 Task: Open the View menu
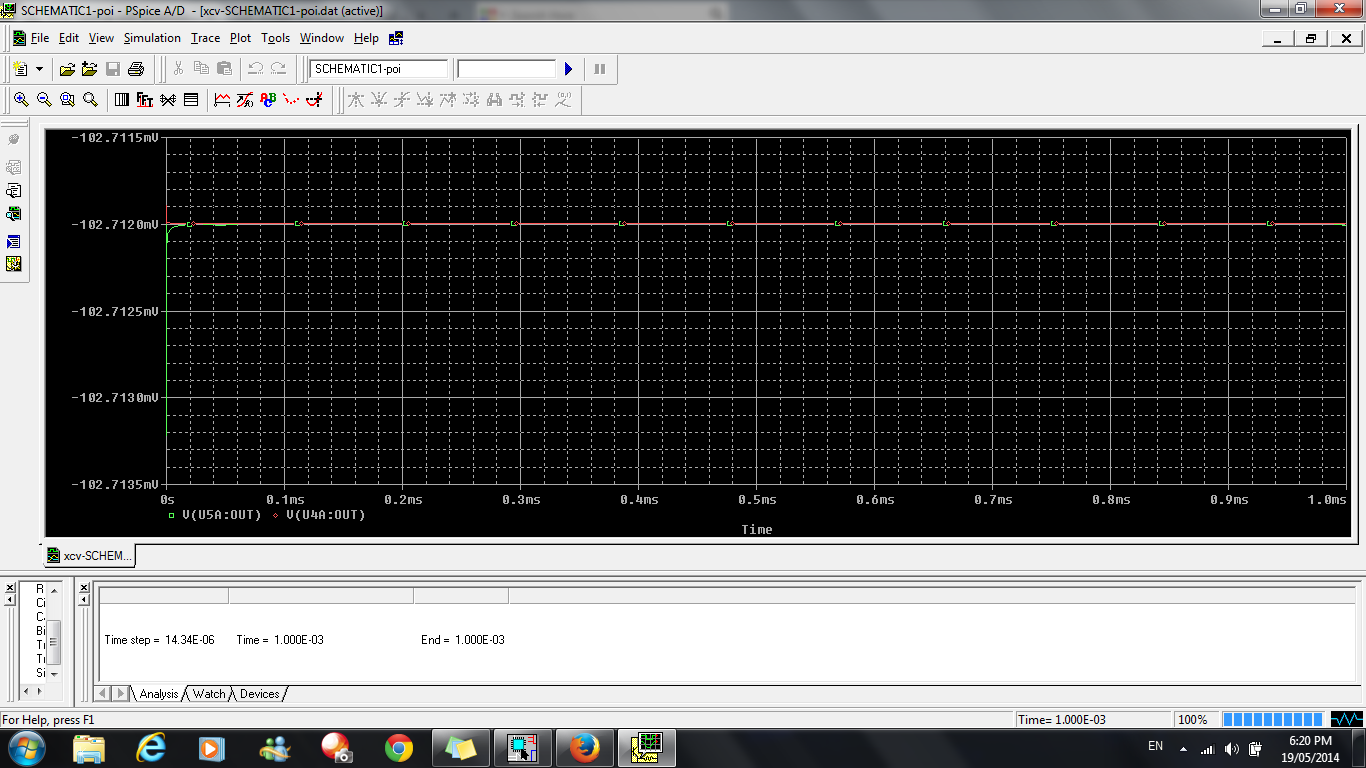tap(102, 38)
